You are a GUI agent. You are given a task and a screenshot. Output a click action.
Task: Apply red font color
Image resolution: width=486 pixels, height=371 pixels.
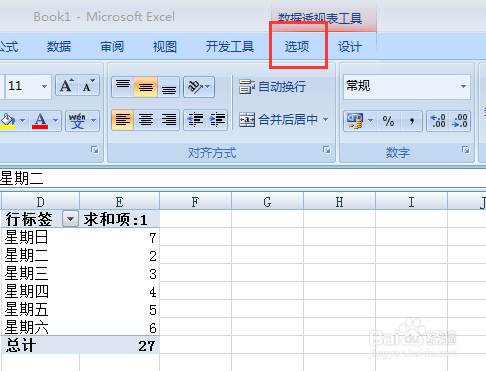coord(40,120)
